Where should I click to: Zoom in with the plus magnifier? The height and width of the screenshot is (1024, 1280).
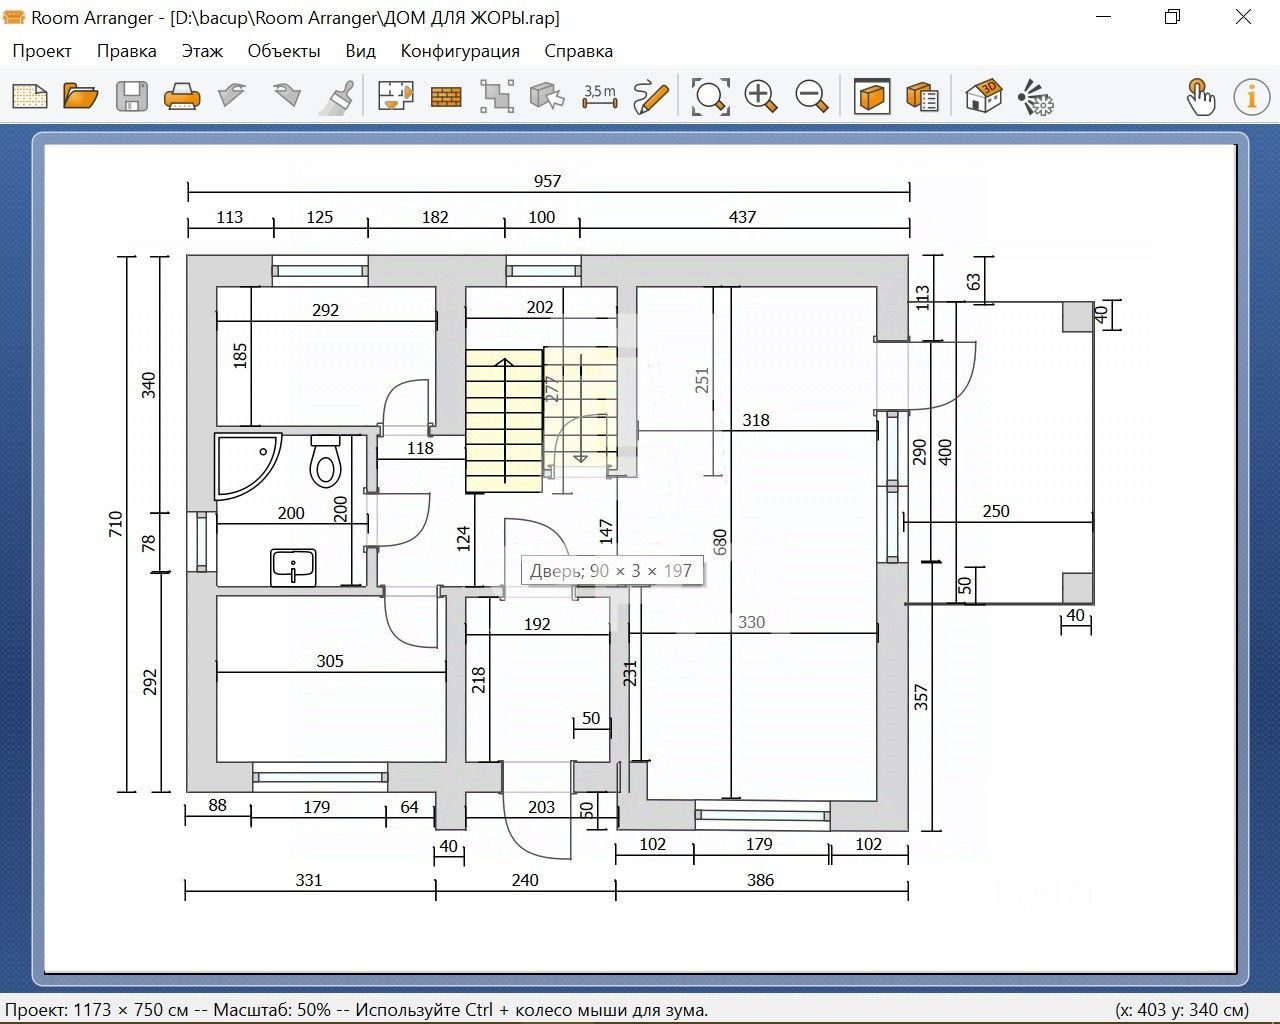pos(761,97)
